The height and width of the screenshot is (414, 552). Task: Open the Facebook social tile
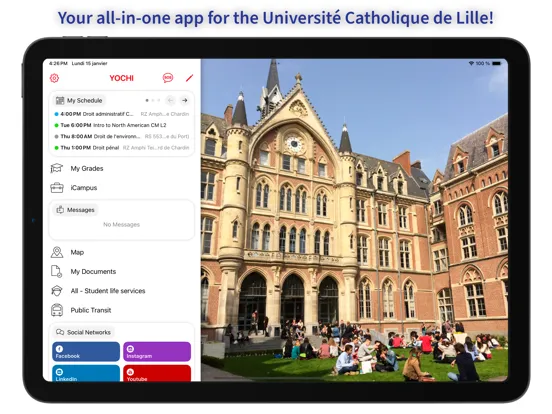86,351
